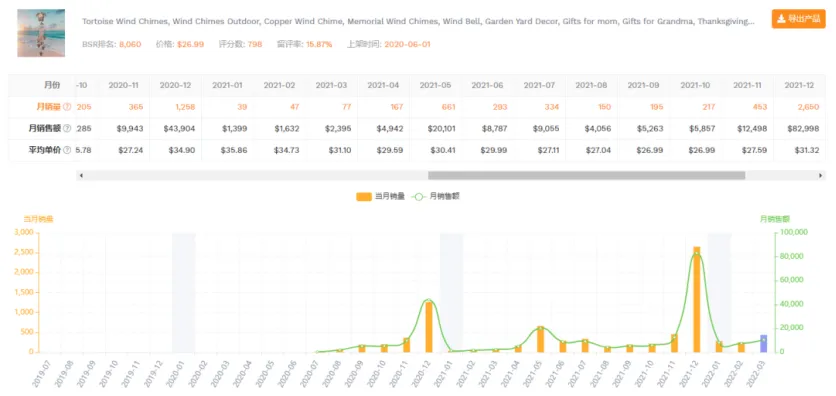Click average price cell $35.86

point(234,150)
